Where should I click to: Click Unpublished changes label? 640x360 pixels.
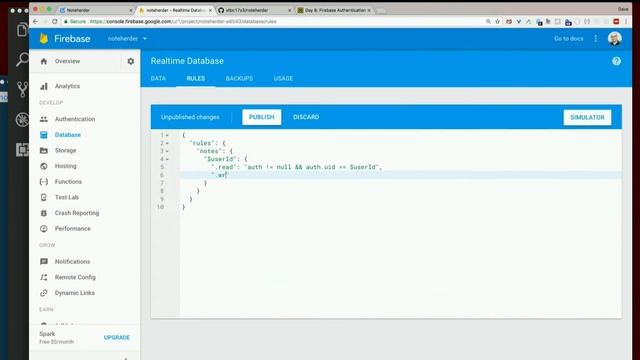click(x=190, y=117)
